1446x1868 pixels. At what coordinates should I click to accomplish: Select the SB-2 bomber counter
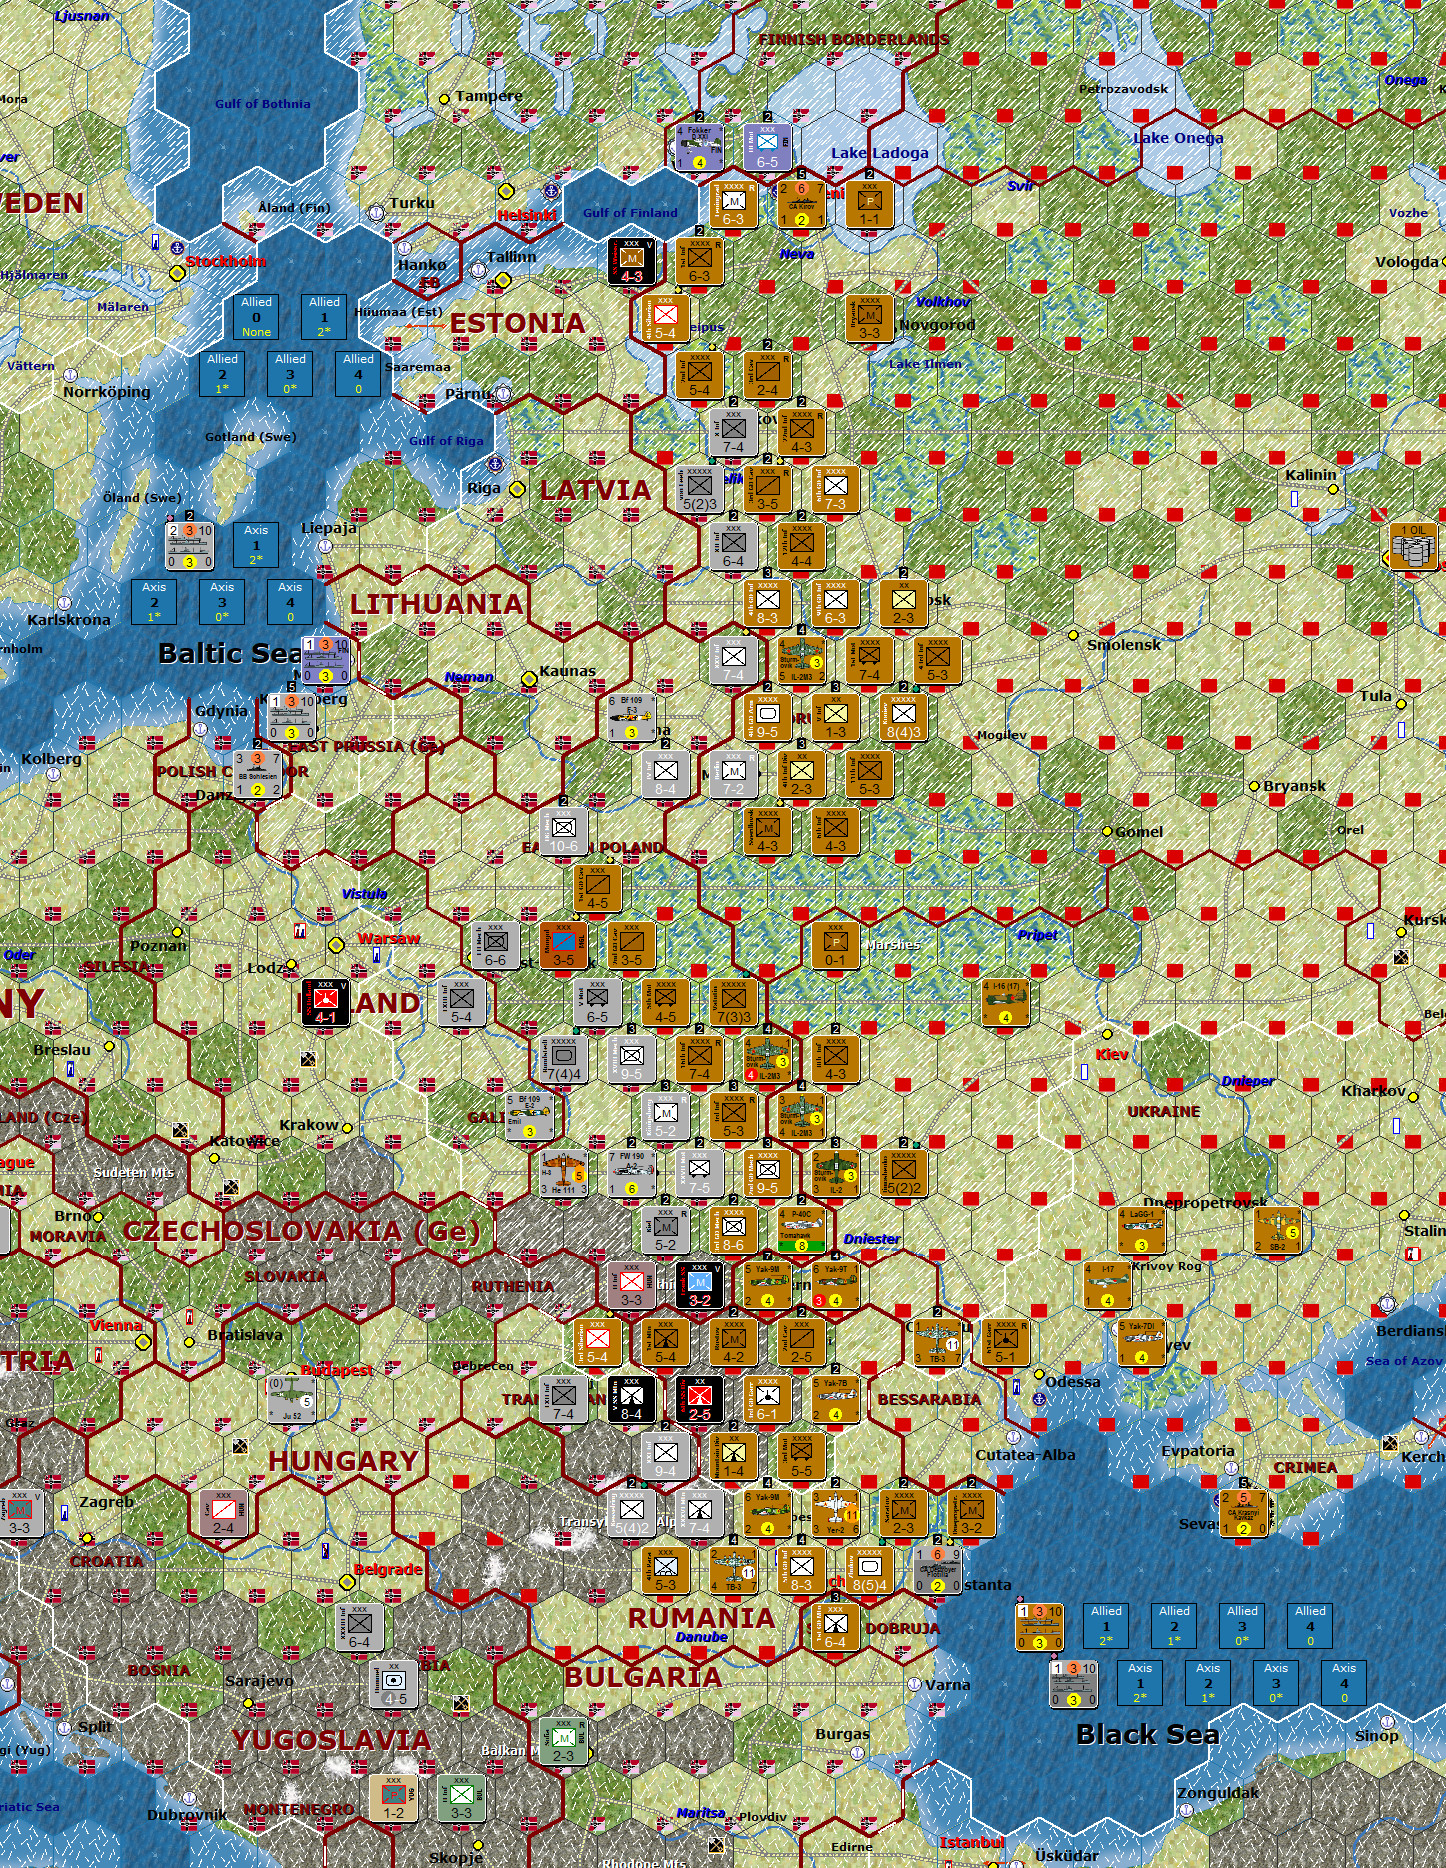pyautogui.click(x=1277, y=1230)
